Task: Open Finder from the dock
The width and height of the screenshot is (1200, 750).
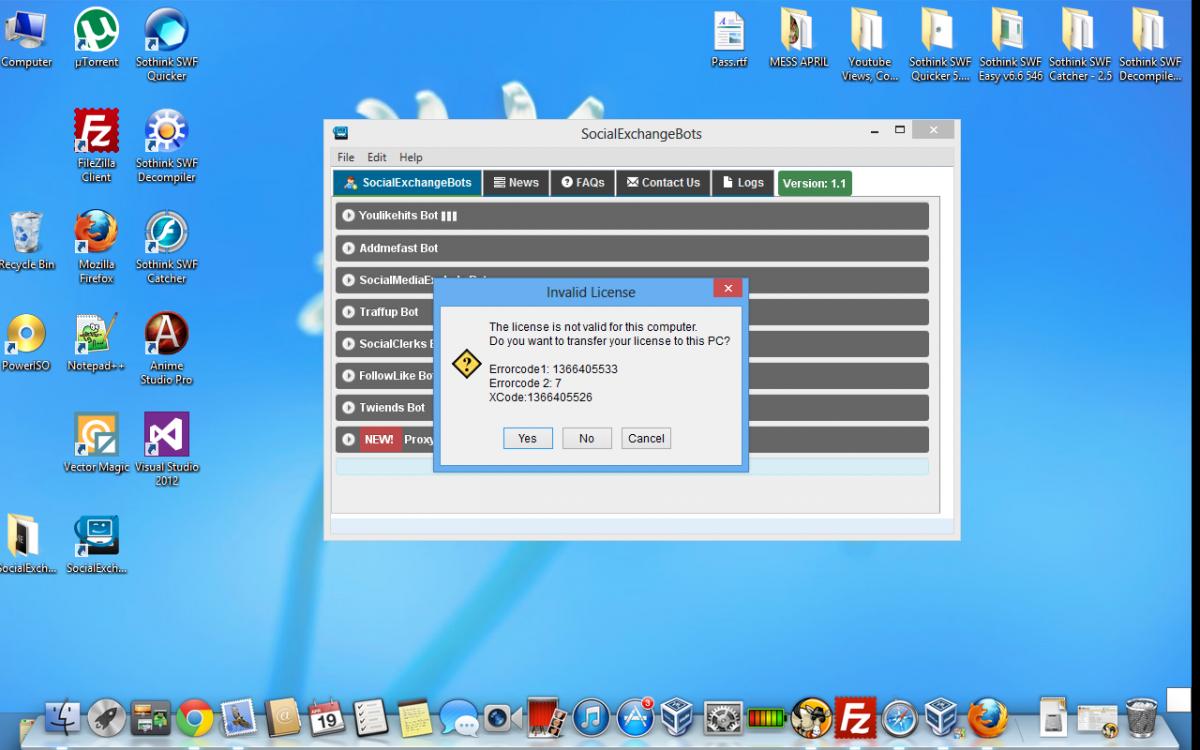Action: (63, 717)
